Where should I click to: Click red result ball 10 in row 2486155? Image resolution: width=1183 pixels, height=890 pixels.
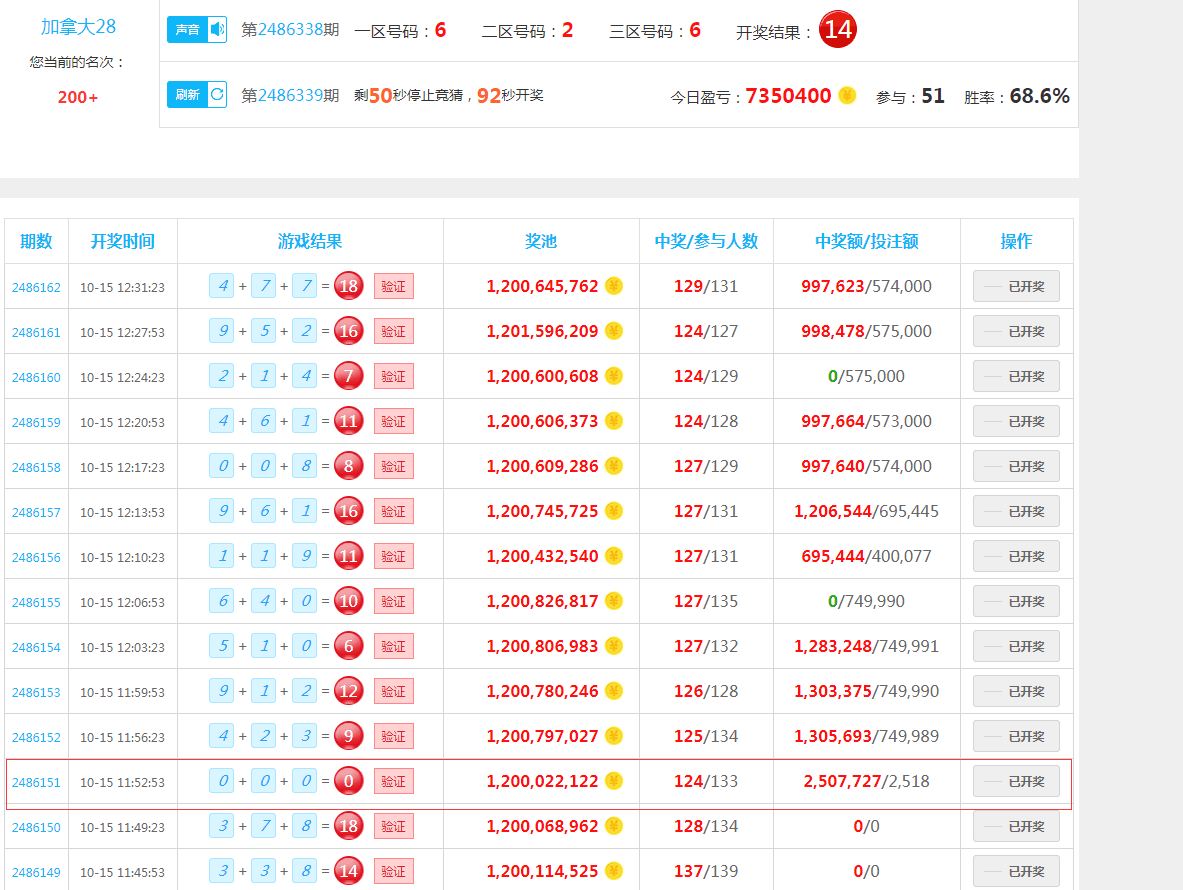349,601
